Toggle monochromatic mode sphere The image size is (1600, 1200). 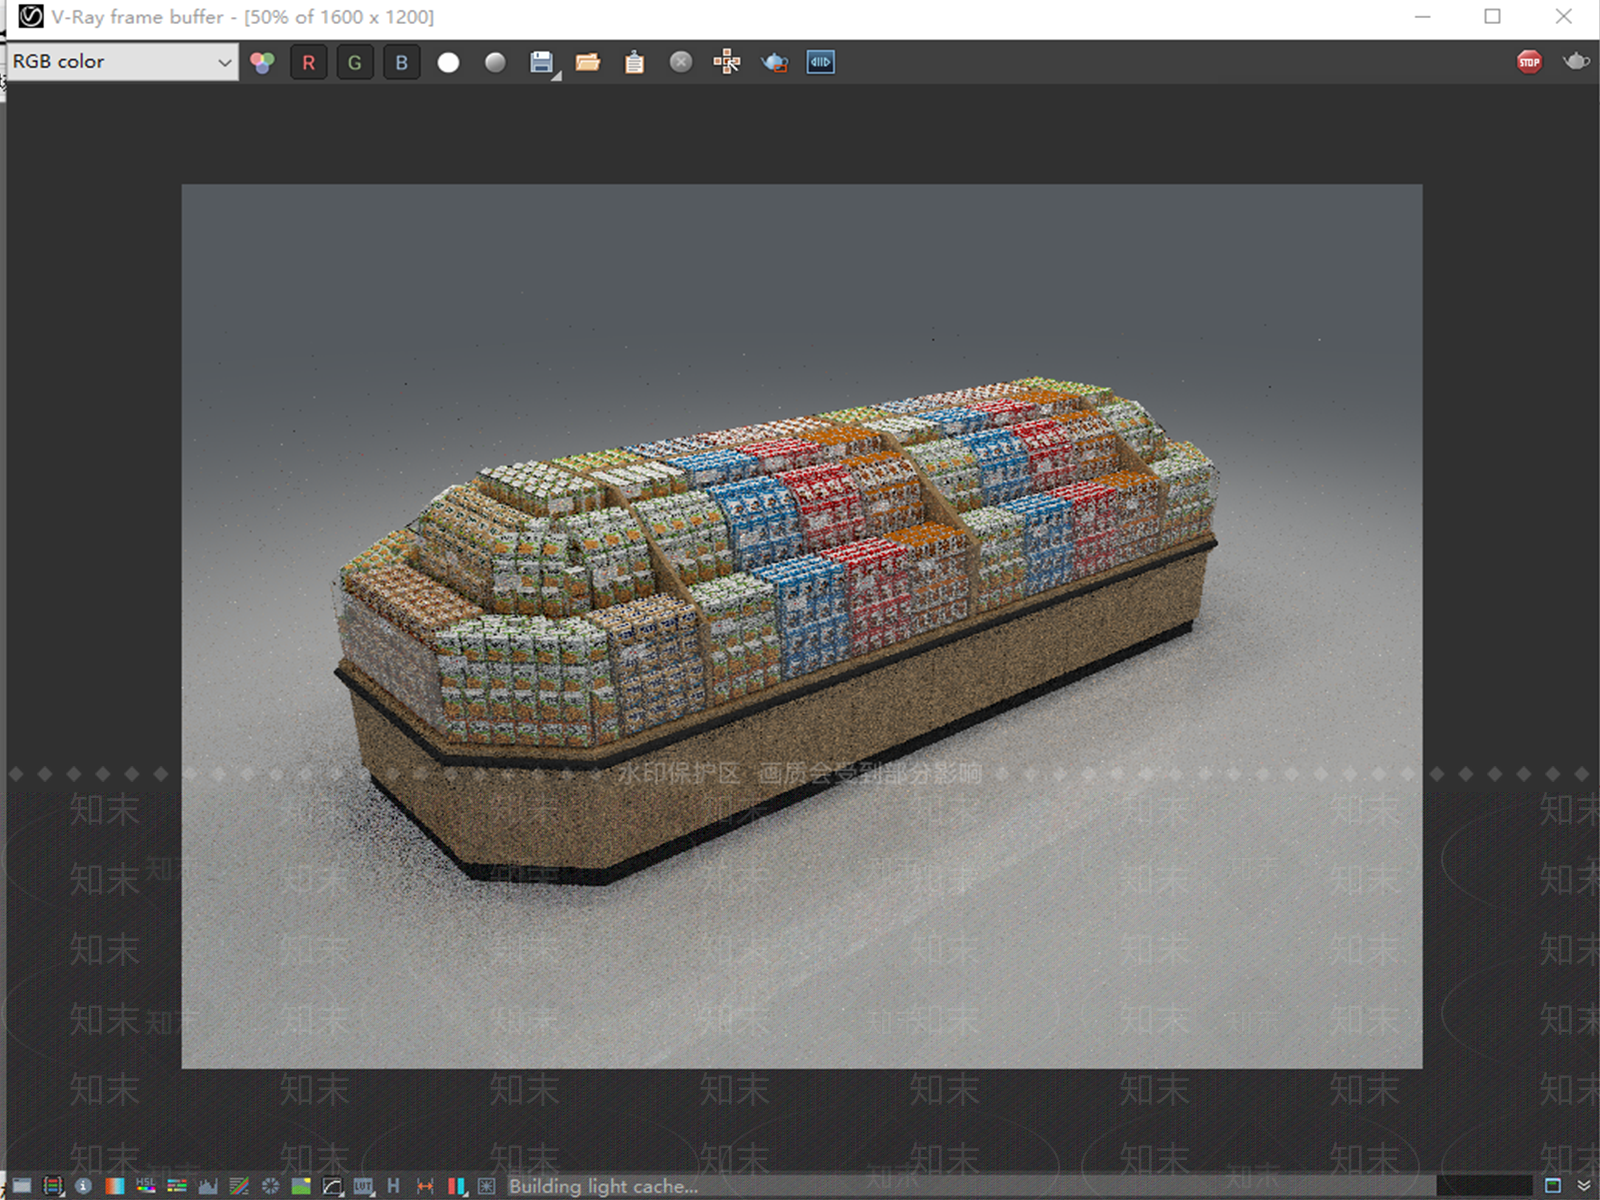point(495,62)
